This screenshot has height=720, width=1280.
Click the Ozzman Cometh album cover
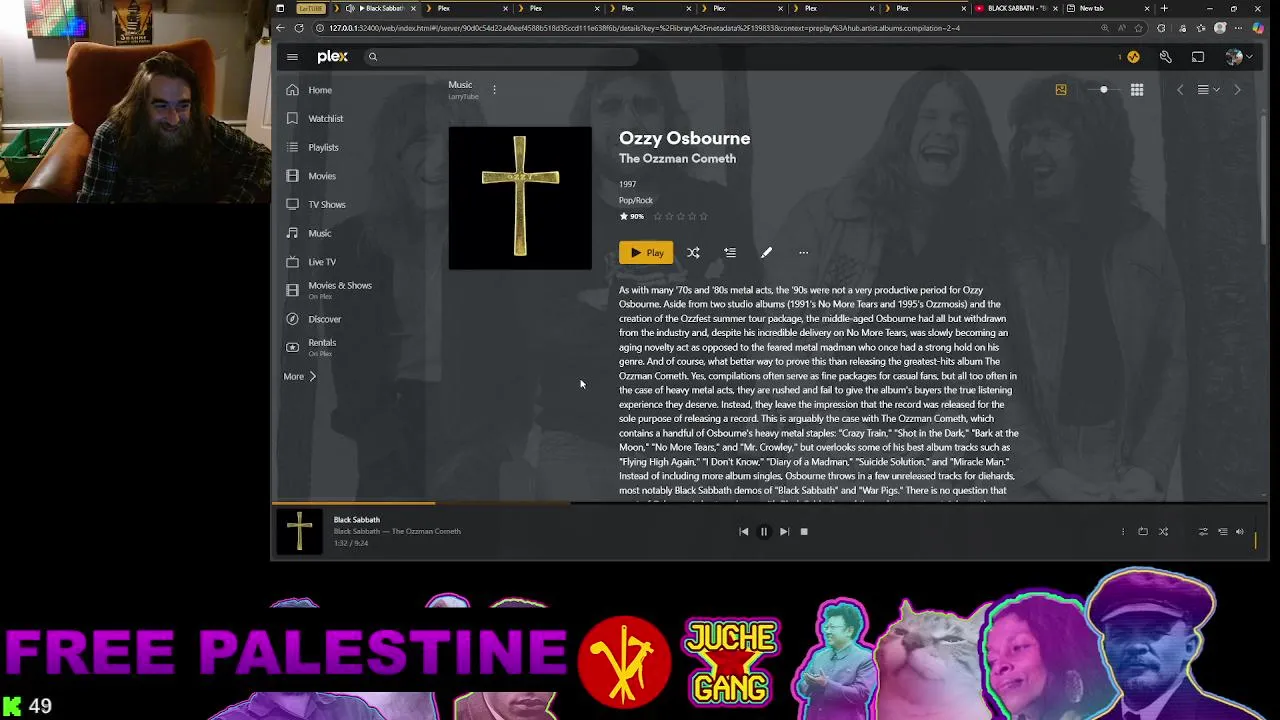520,198
